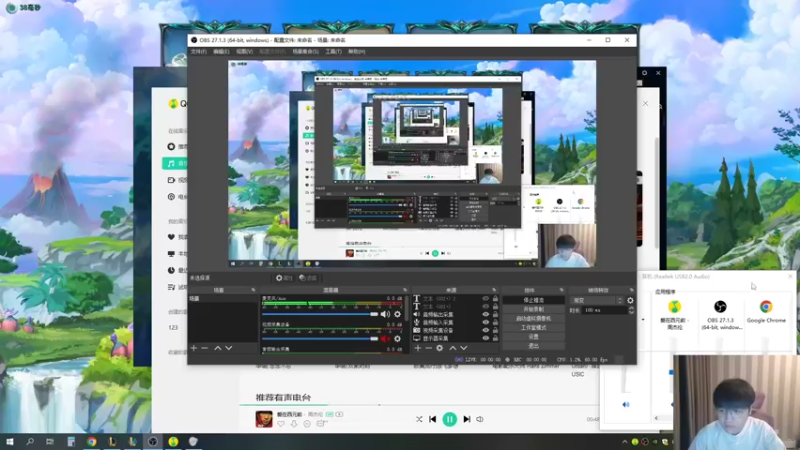Open the video section in QQ Music sidebar
The image size is (800, 450).
pyautogui.click(x=171, y=180)
